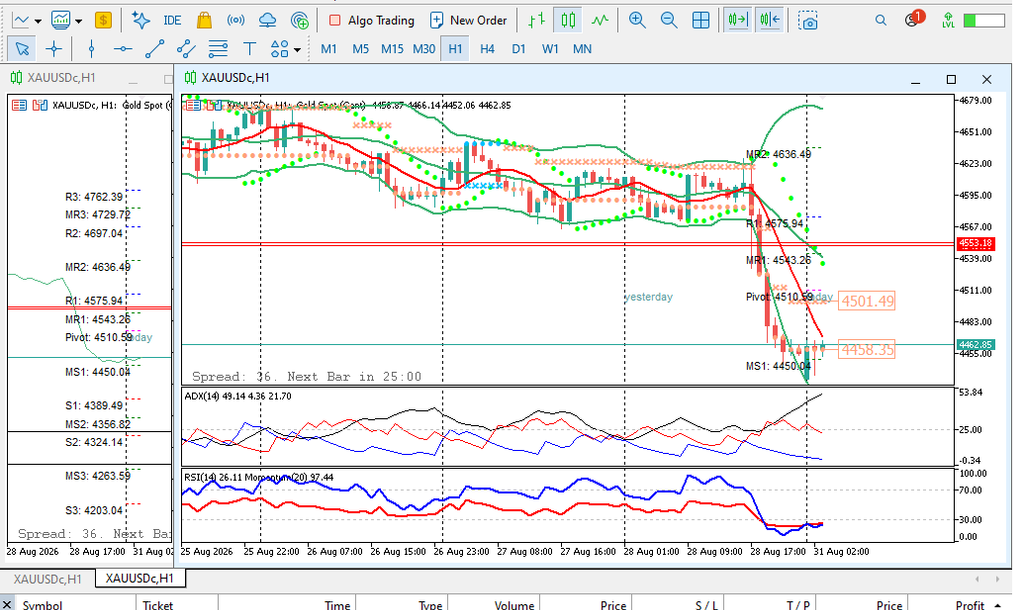Open the AI sparkle assistant icon
The height and width of the screenshot is (610, 1024).
point(140,20)
